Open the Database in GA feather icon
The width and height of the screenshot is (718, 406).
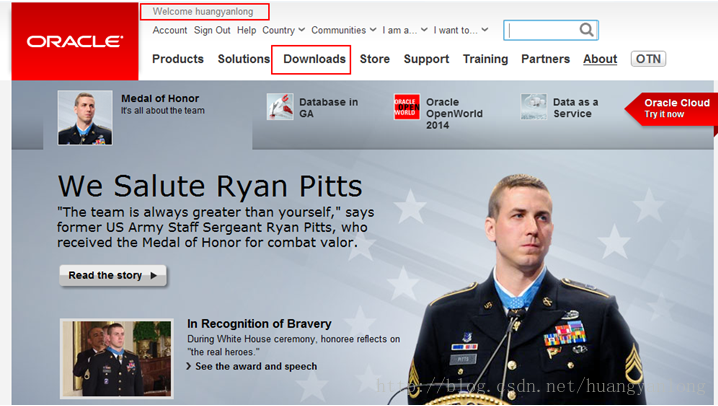(x=280, y=106)
